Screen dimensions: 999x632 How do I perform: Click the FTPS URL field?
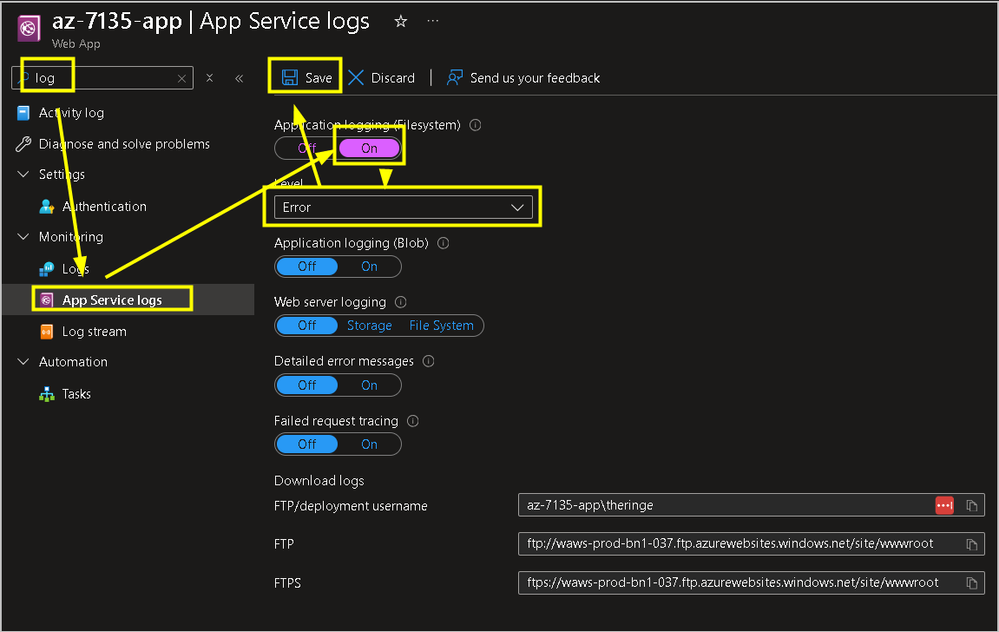click(751, 583)
